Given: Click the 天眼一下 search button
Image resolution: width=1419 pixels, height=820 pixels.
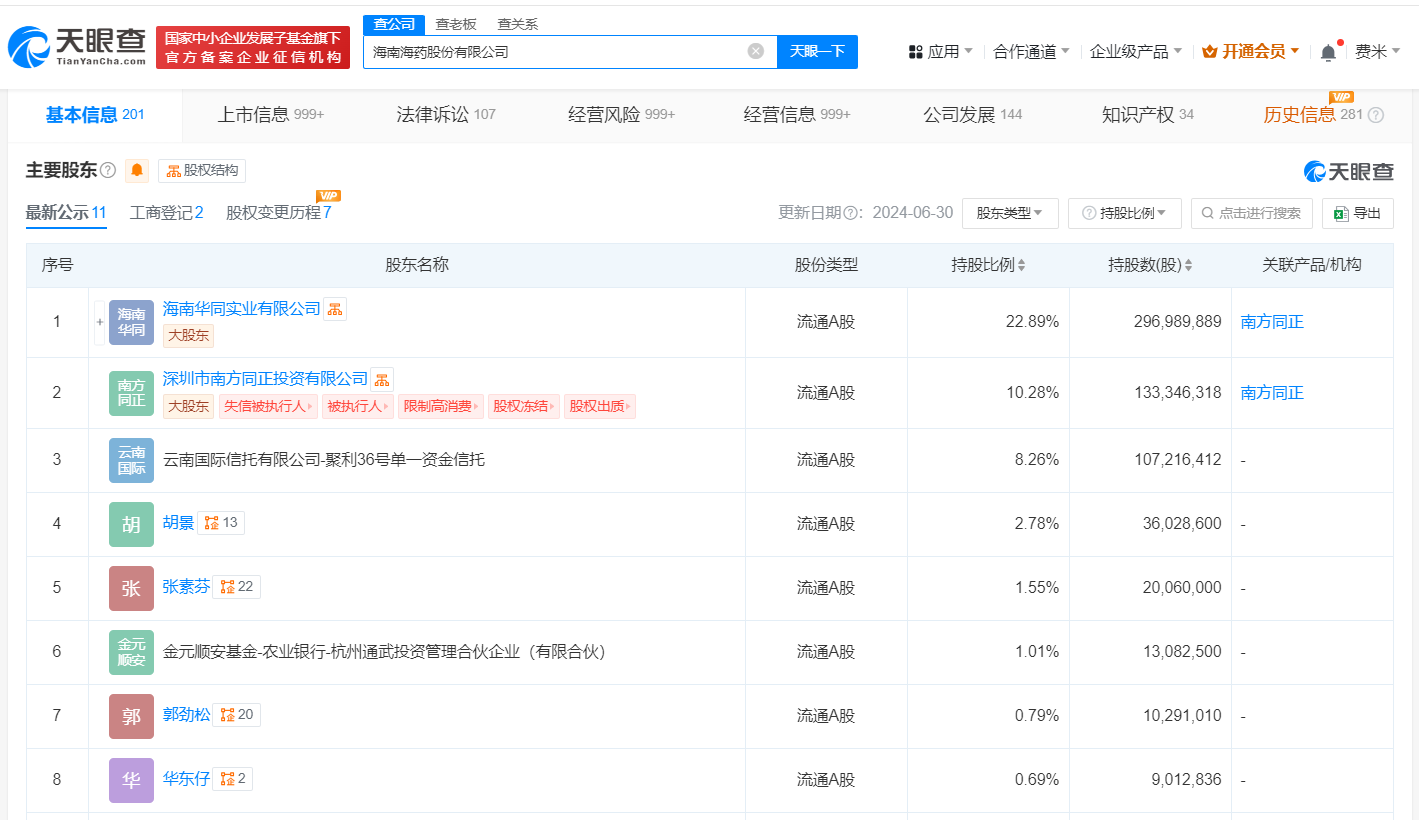Looking at the screenshot, I should (x=817, y=51).
